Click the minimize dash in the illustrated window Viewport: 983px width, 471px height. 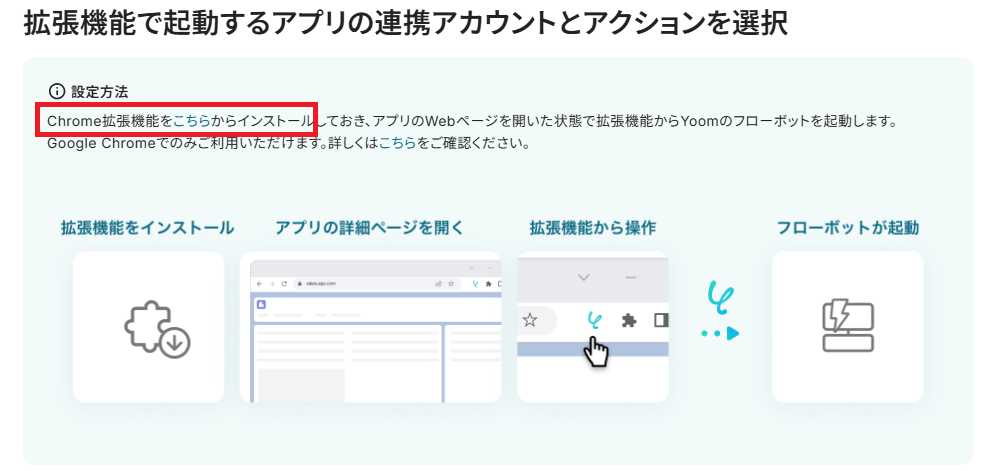click(x=631, y=277)
